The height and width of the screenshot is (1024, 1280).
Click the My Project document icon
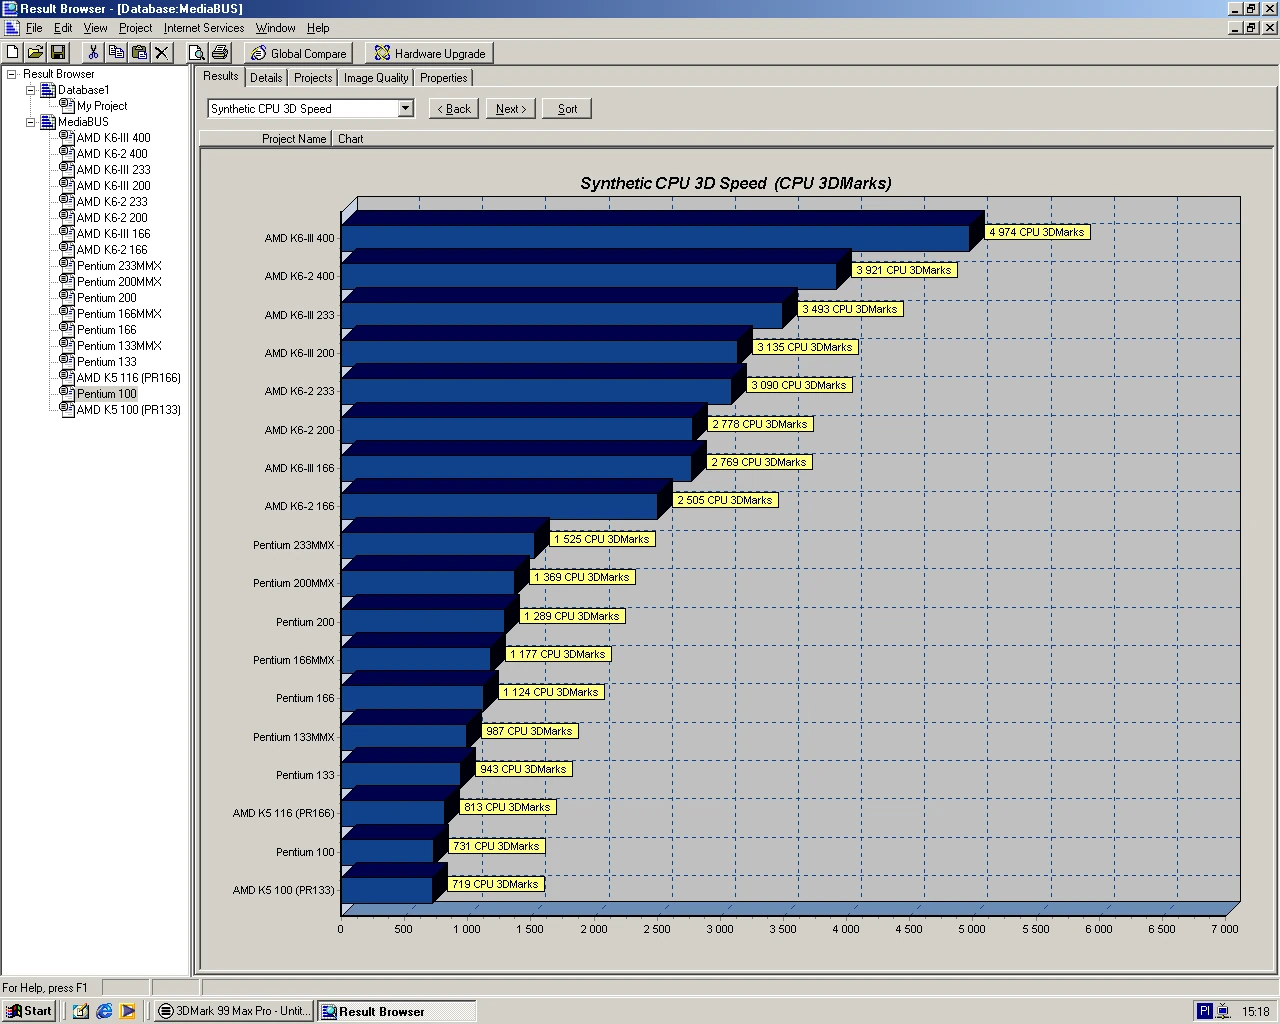pos(67,105)
